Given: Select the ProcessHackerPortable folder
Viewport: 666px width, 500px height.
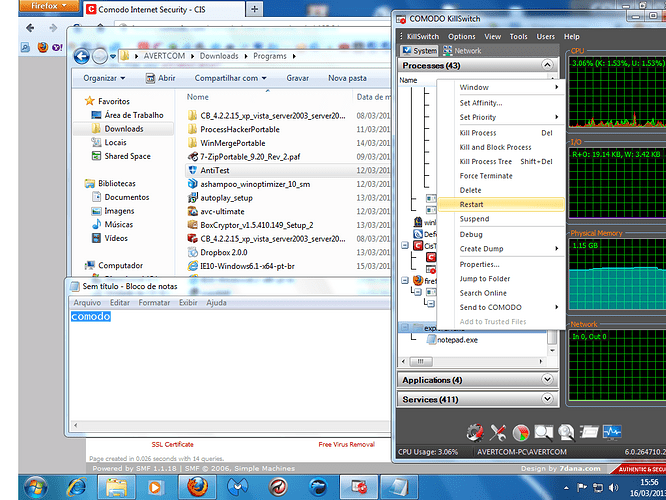Looking at the screenshot, I should pyautogui.click(x=240, y=130).
